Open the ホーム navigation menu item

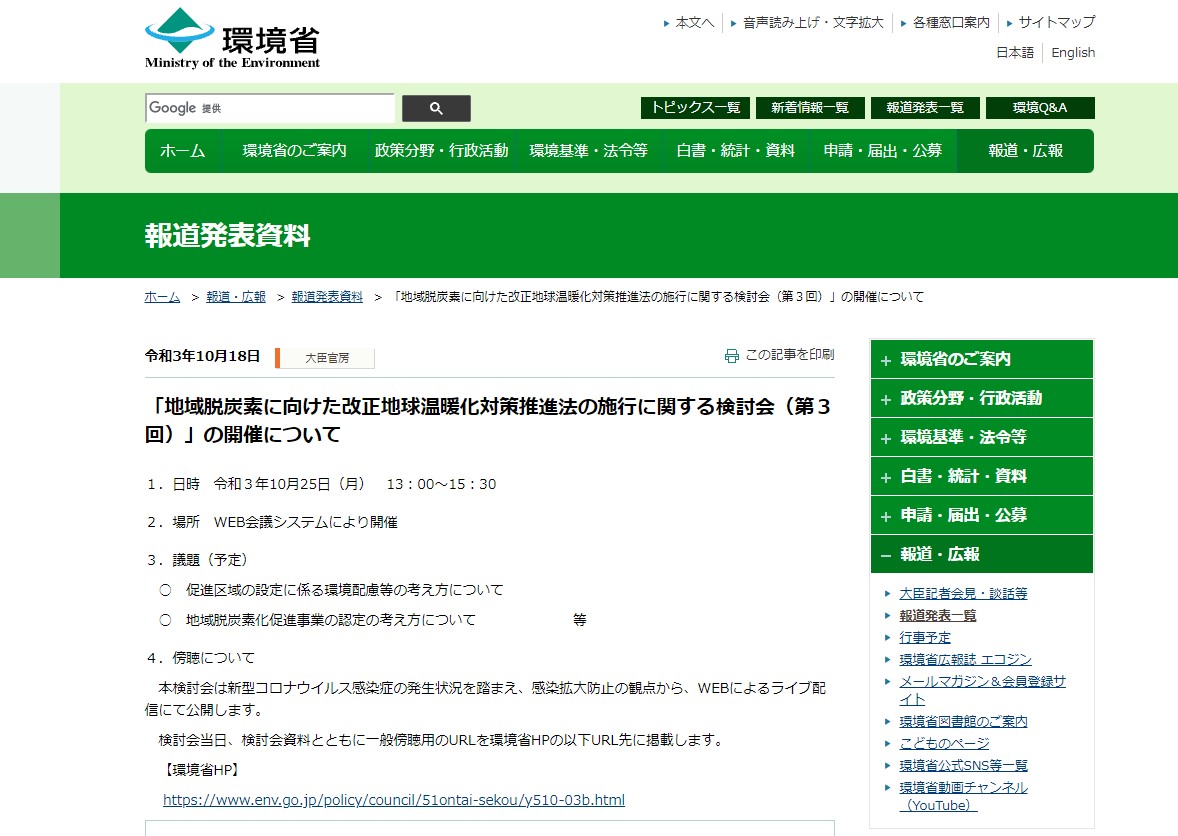182,151
